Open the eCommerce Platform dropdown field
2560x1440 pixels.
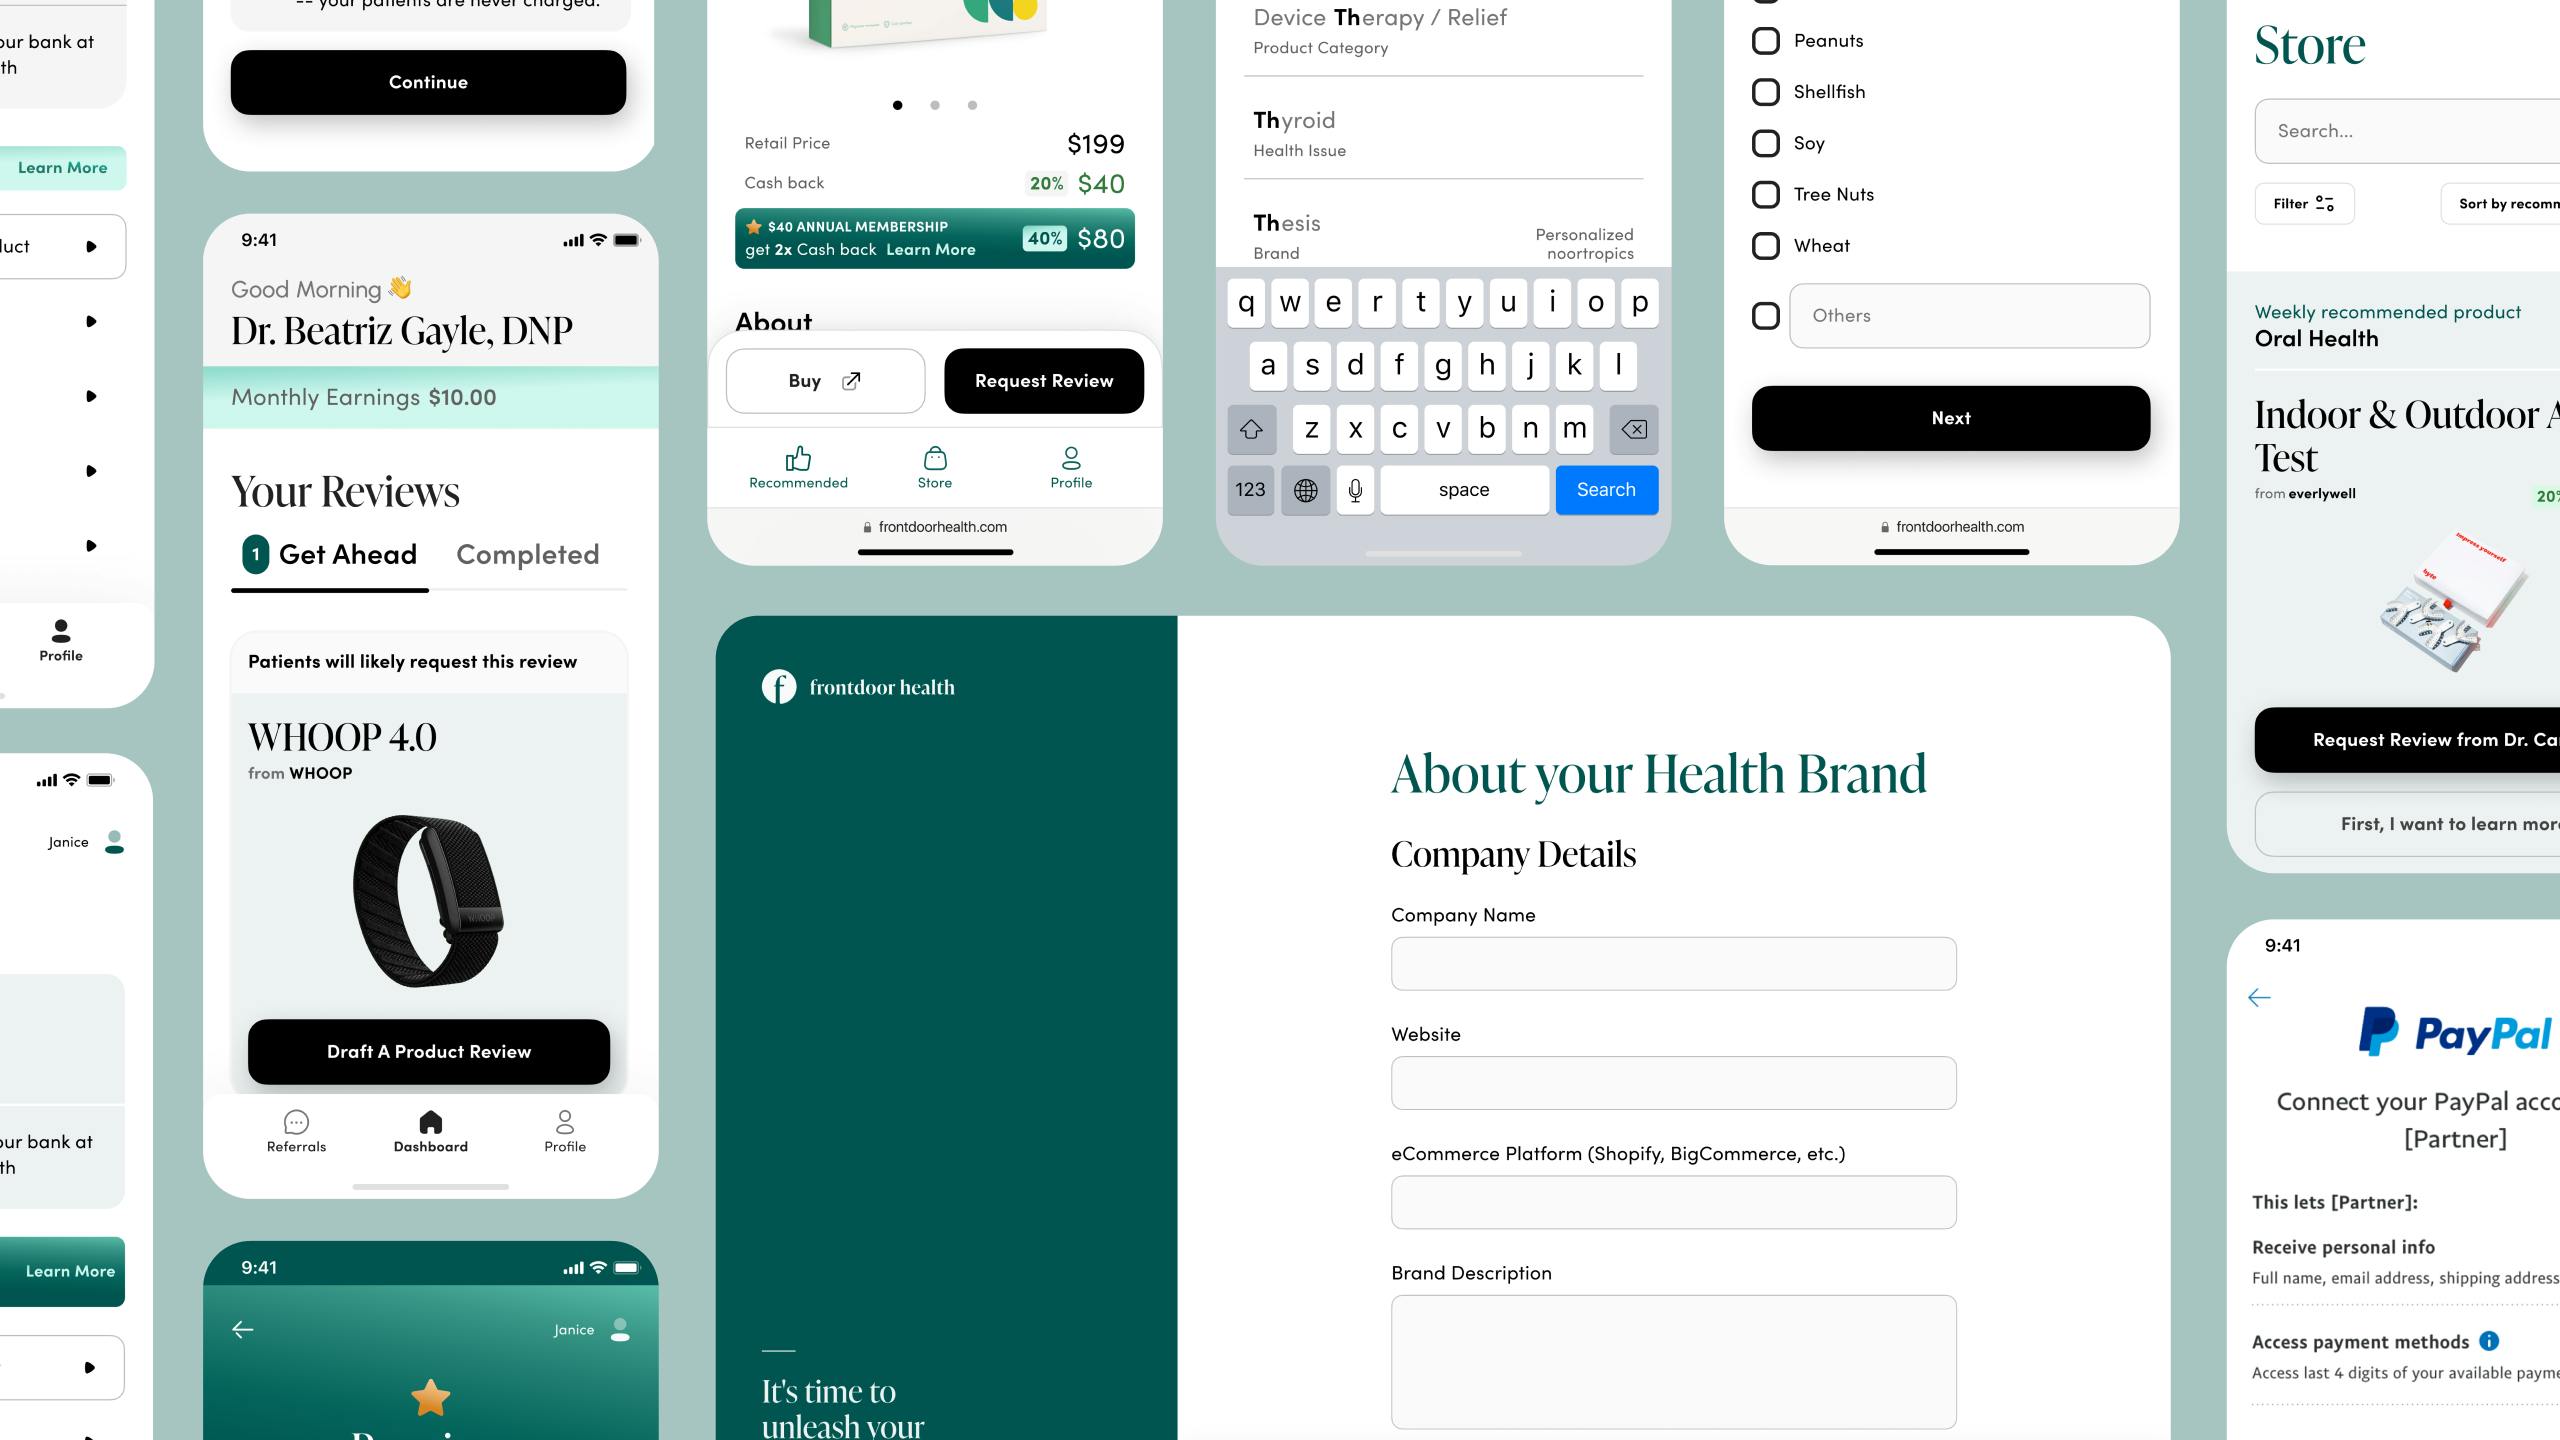point(1672,1203)
